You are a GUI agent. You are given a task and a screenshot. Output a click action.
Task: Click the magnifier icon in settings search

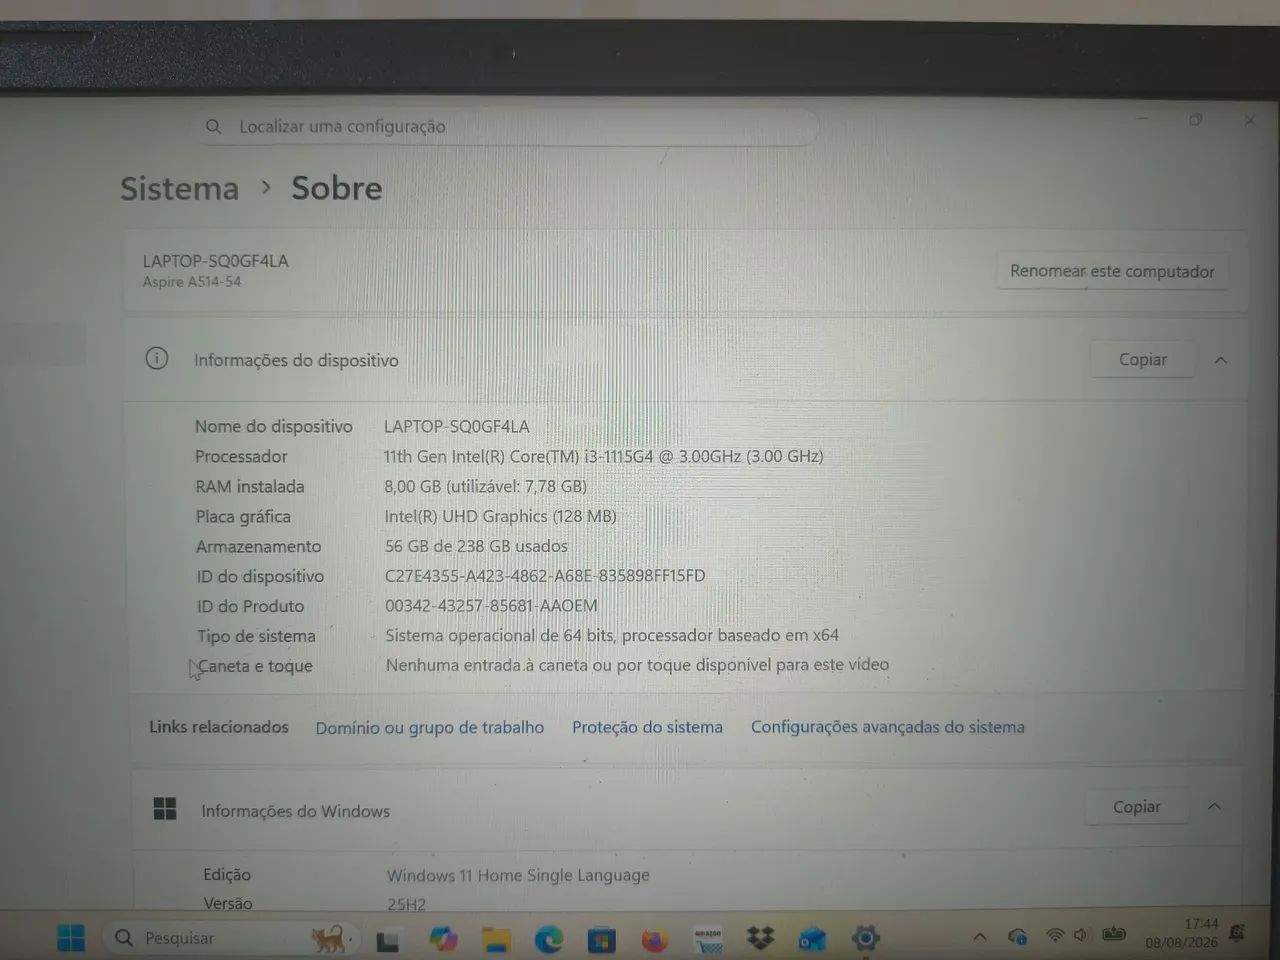point(213,127)
